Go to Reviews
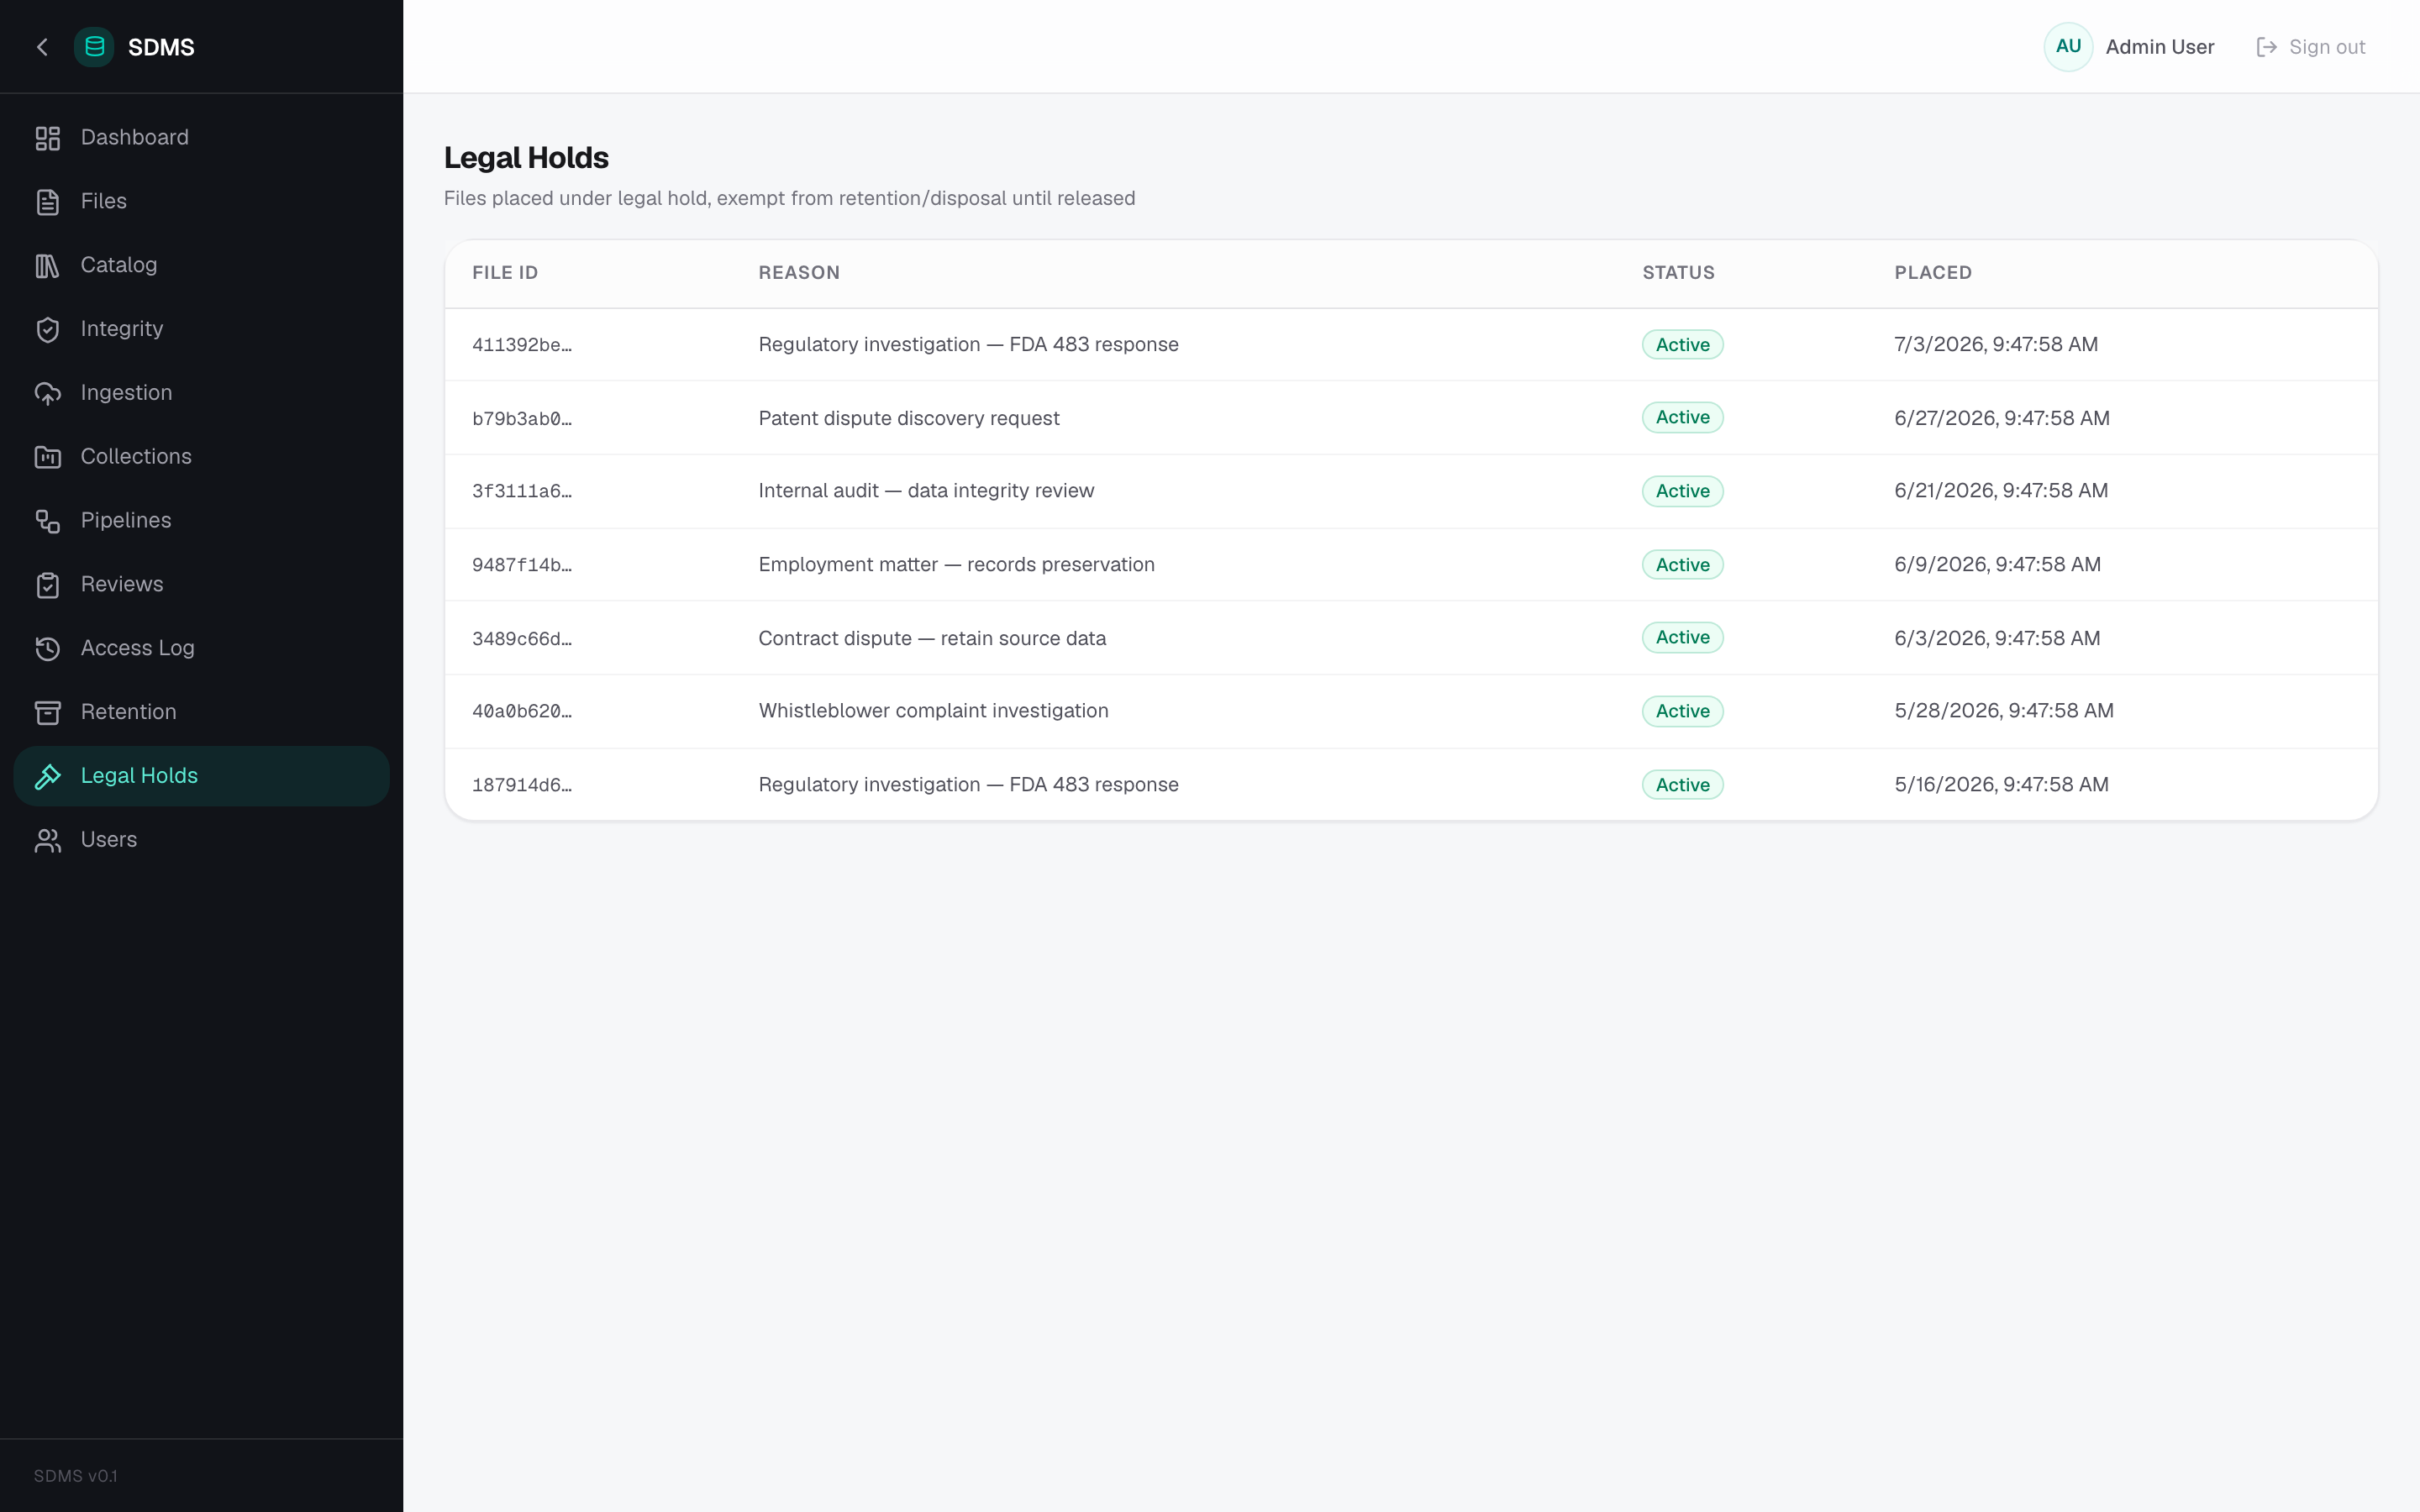Screen dimensions: 2420x1512 click(x=201, y=585)
